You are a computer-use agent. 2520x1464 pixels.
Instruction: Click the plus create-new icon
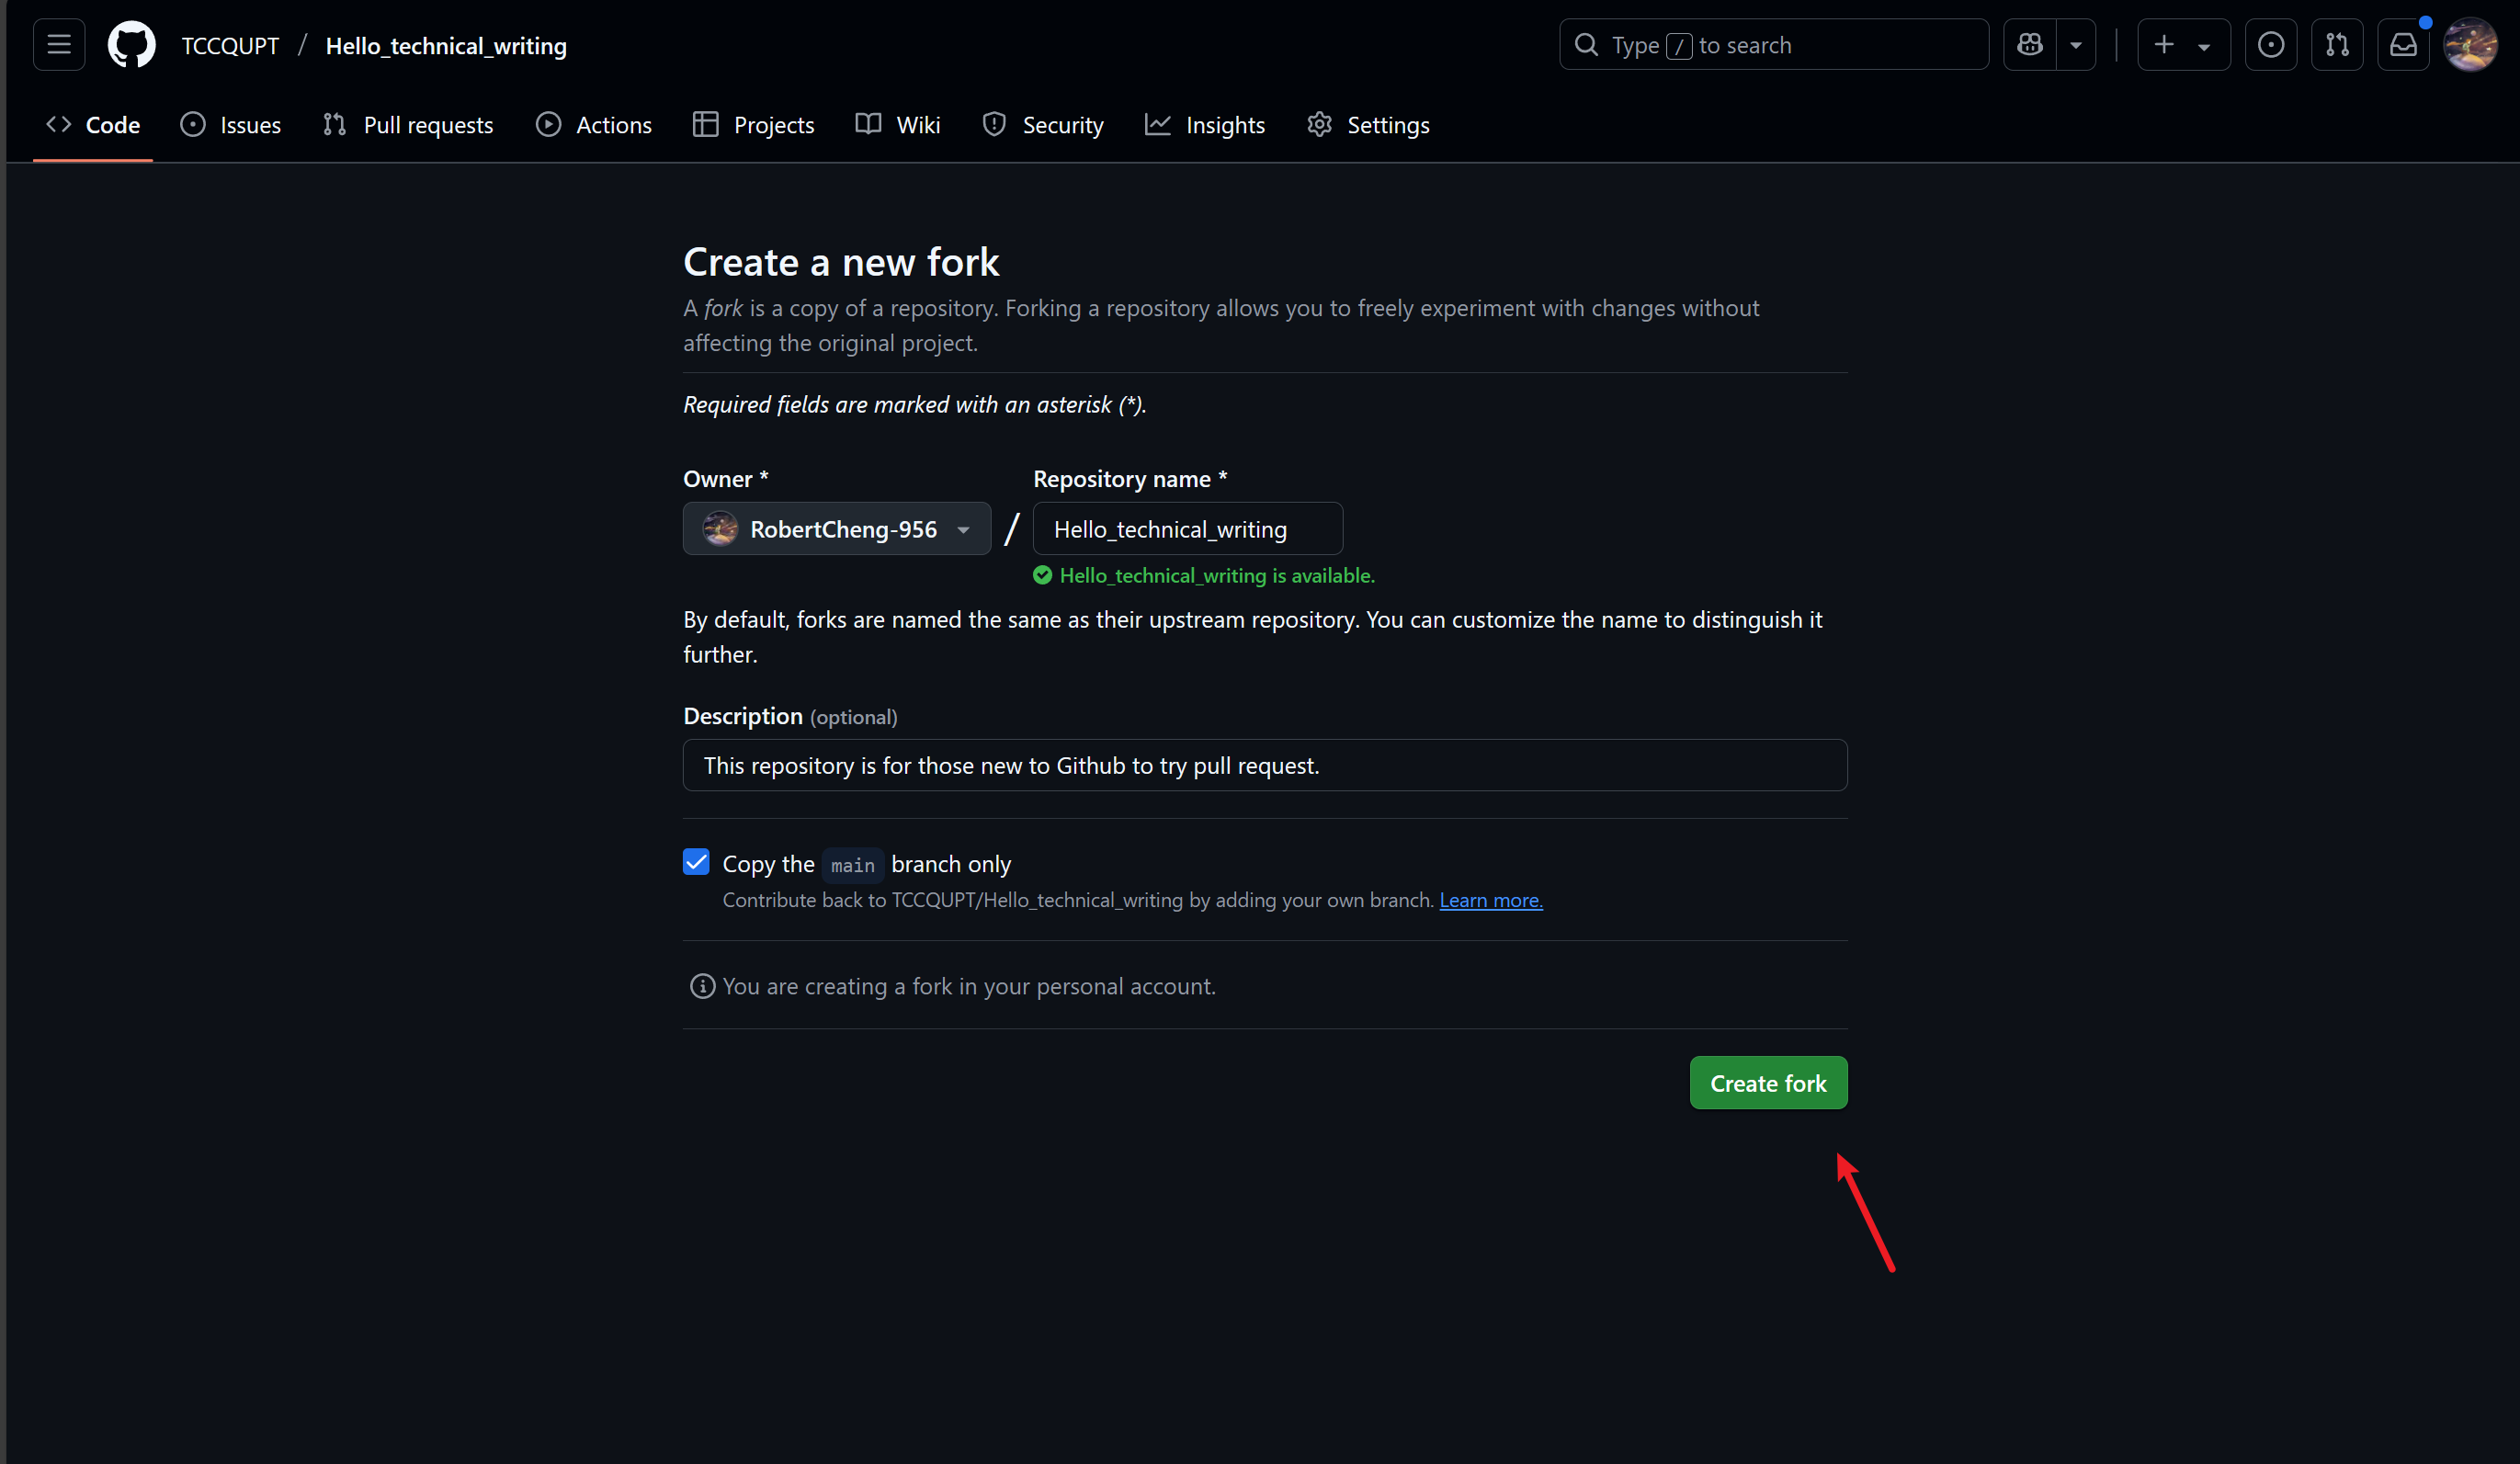pos(2164,45)
